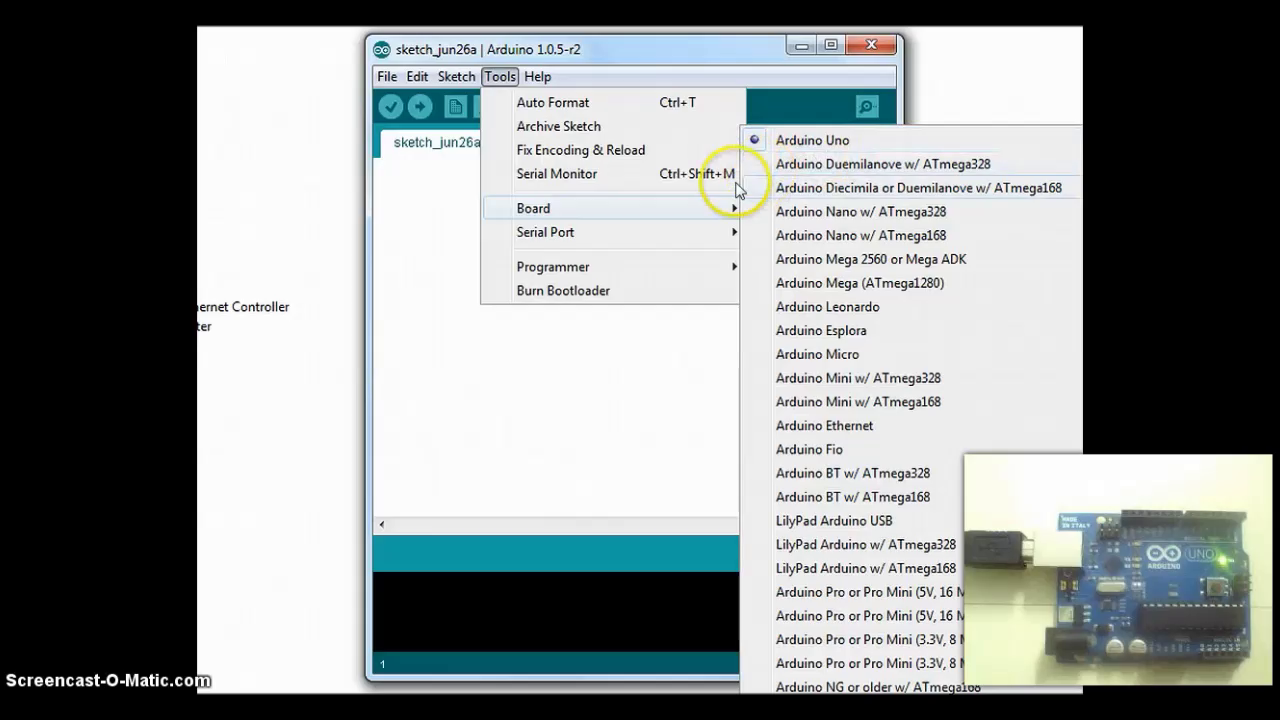This screenshot has width=1280, height=720.
Task: Select Arduino Mega 2560 or Mega ADK
Action: click(870, 259)
